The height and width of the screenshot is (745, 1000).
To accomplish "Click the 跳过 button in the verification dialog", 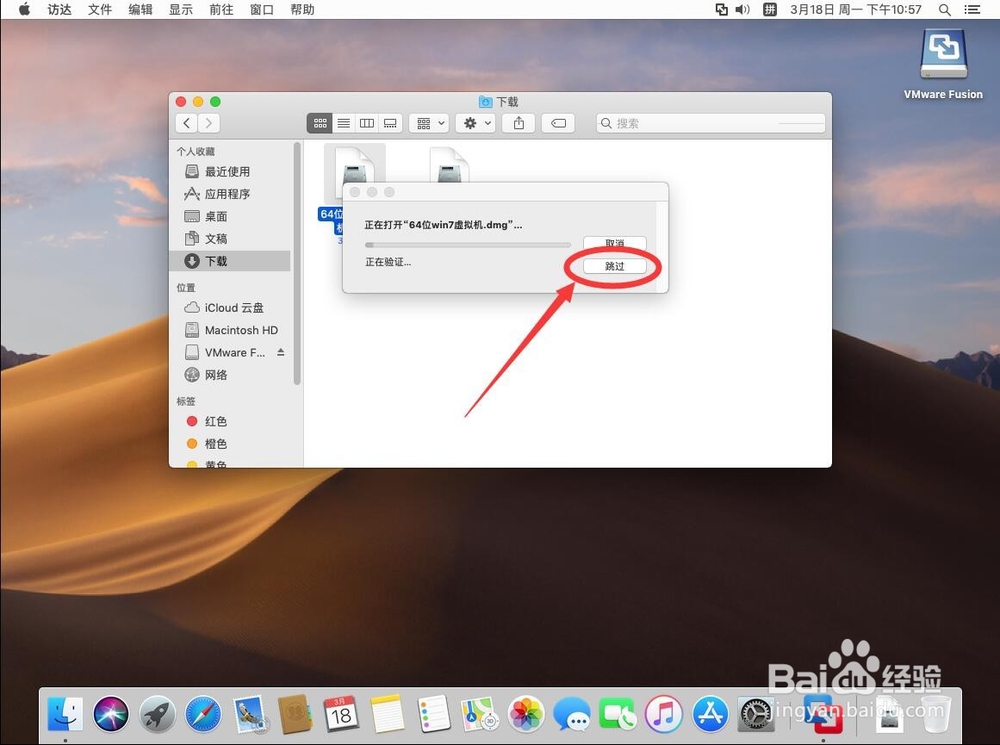I will point(613,266).
